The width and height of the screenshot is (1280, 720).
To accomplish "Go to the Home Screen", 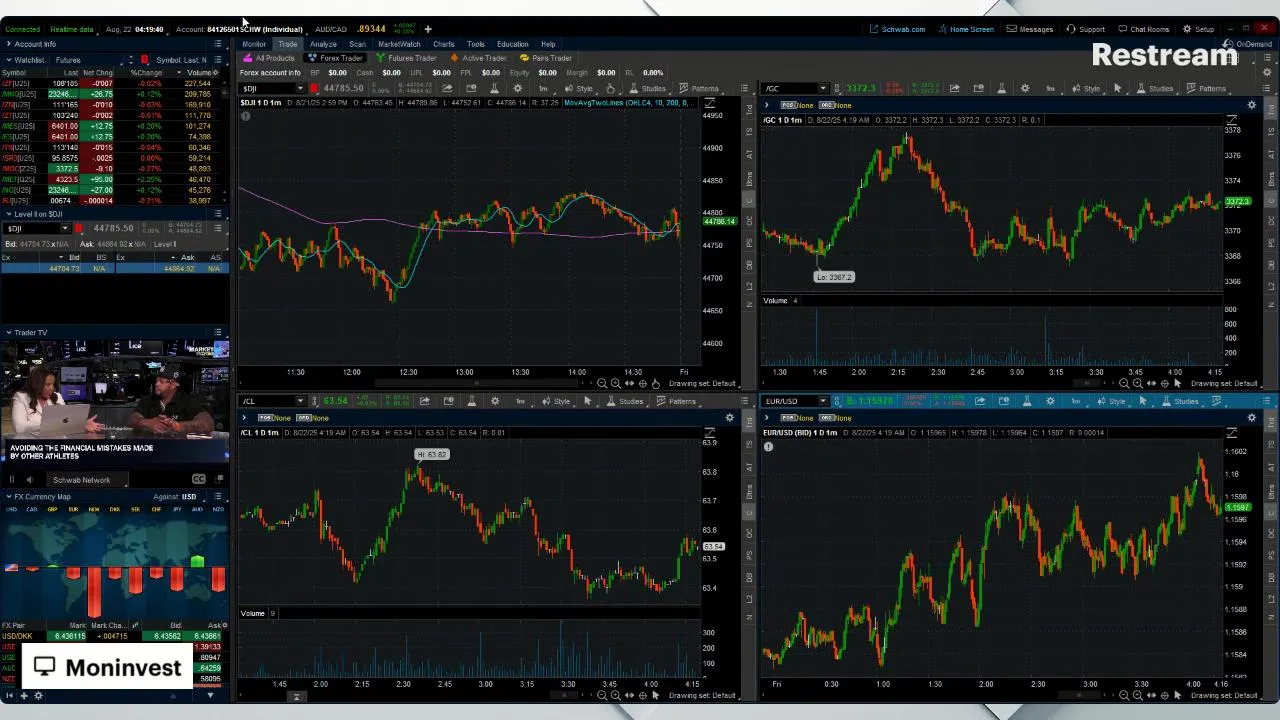I will point(965,29).
